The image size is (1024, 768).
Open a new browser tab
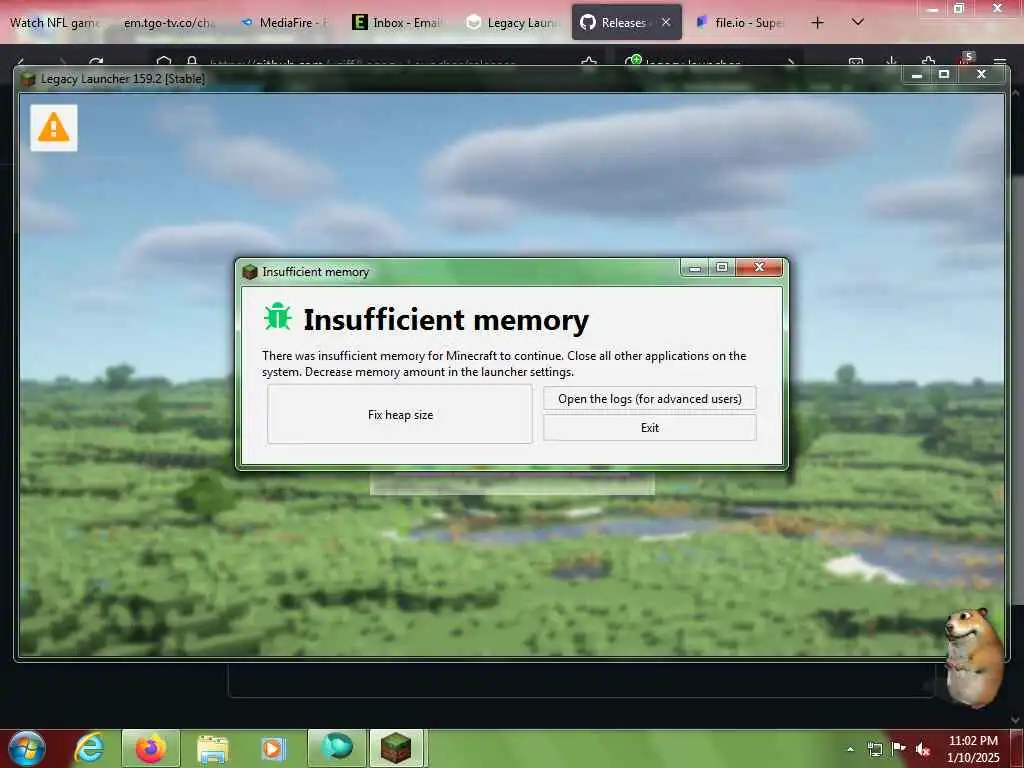click(817, 23)
